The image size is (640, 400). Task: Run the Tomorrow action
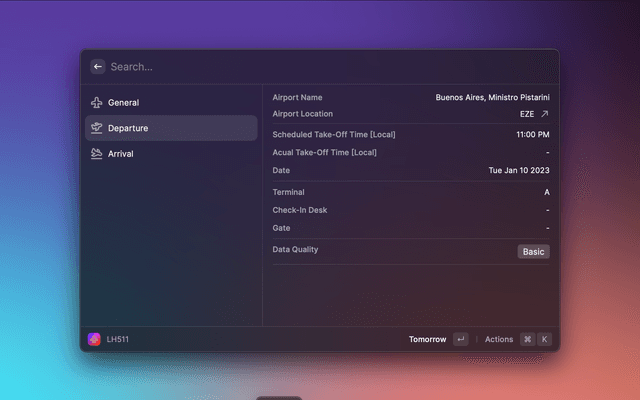tap(428, 339)
